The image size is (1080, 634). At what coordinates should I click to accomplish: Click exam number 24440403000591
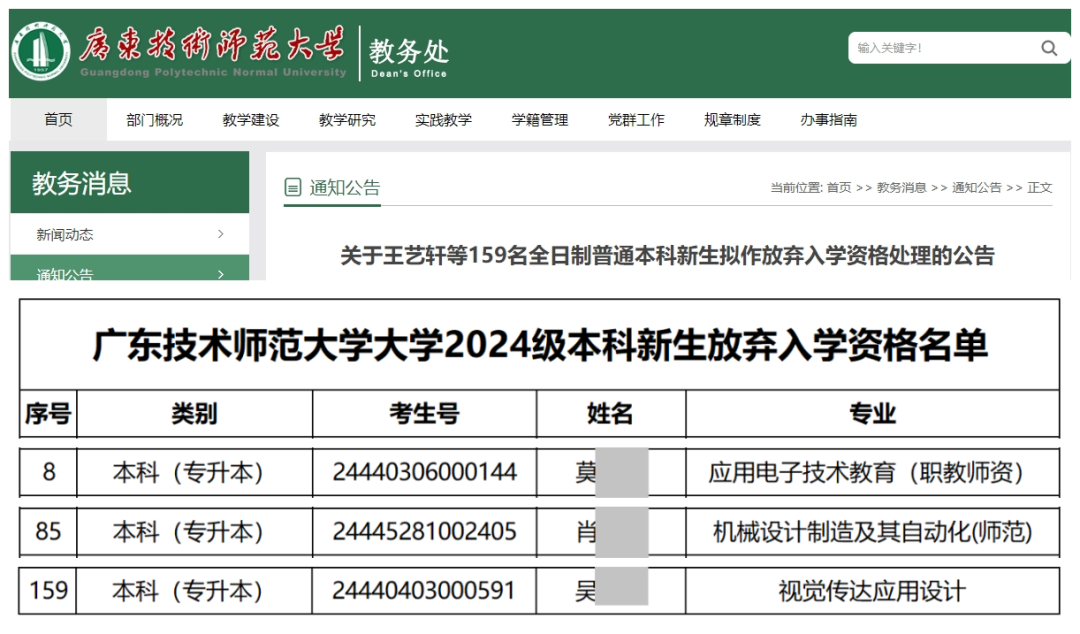coord(424,591)
